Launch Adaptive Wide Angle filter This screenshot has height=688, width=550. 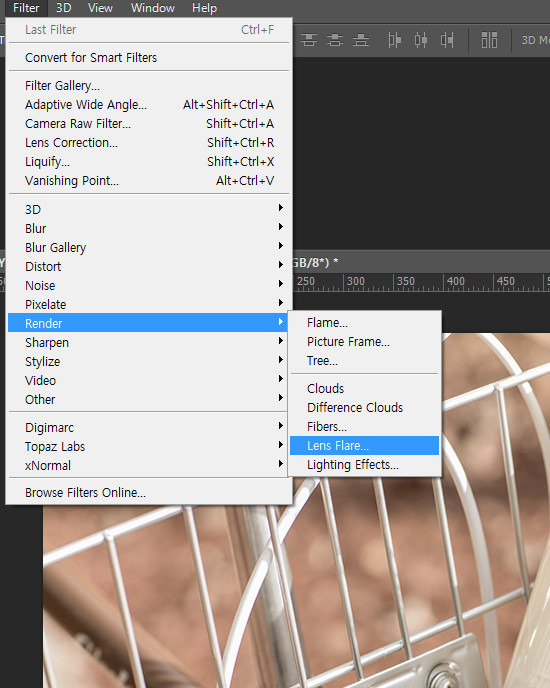[x=150, y=104]
